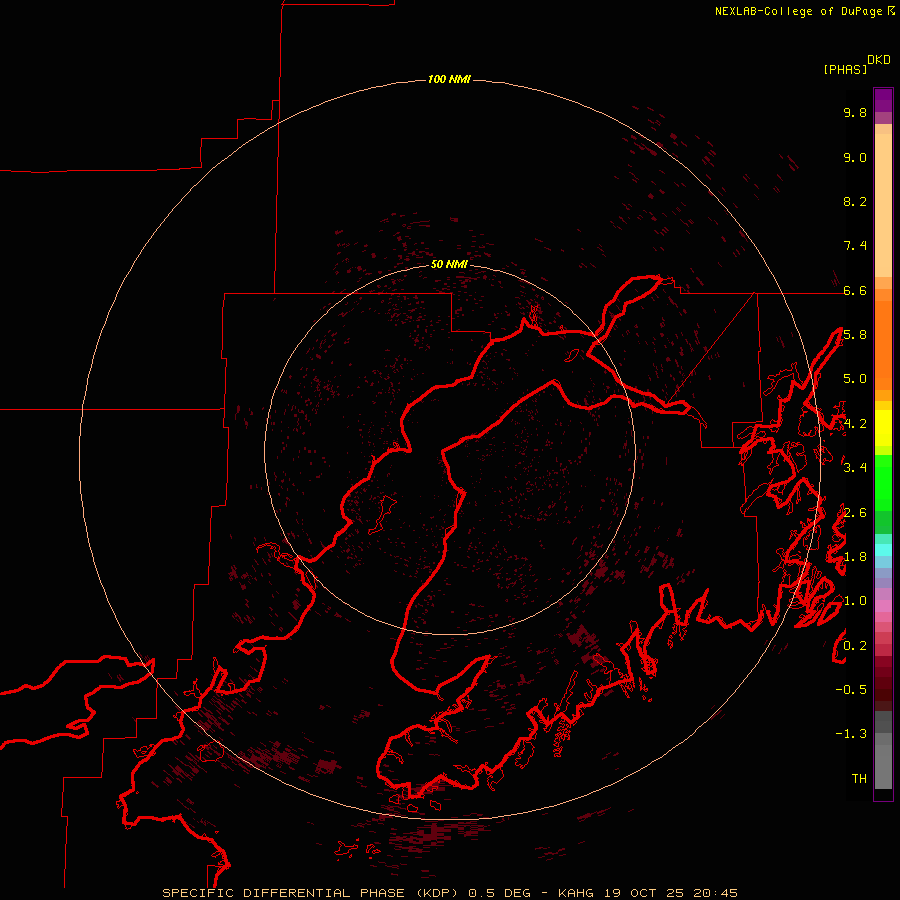Click the 0.2 color scale value

point(855,646)
